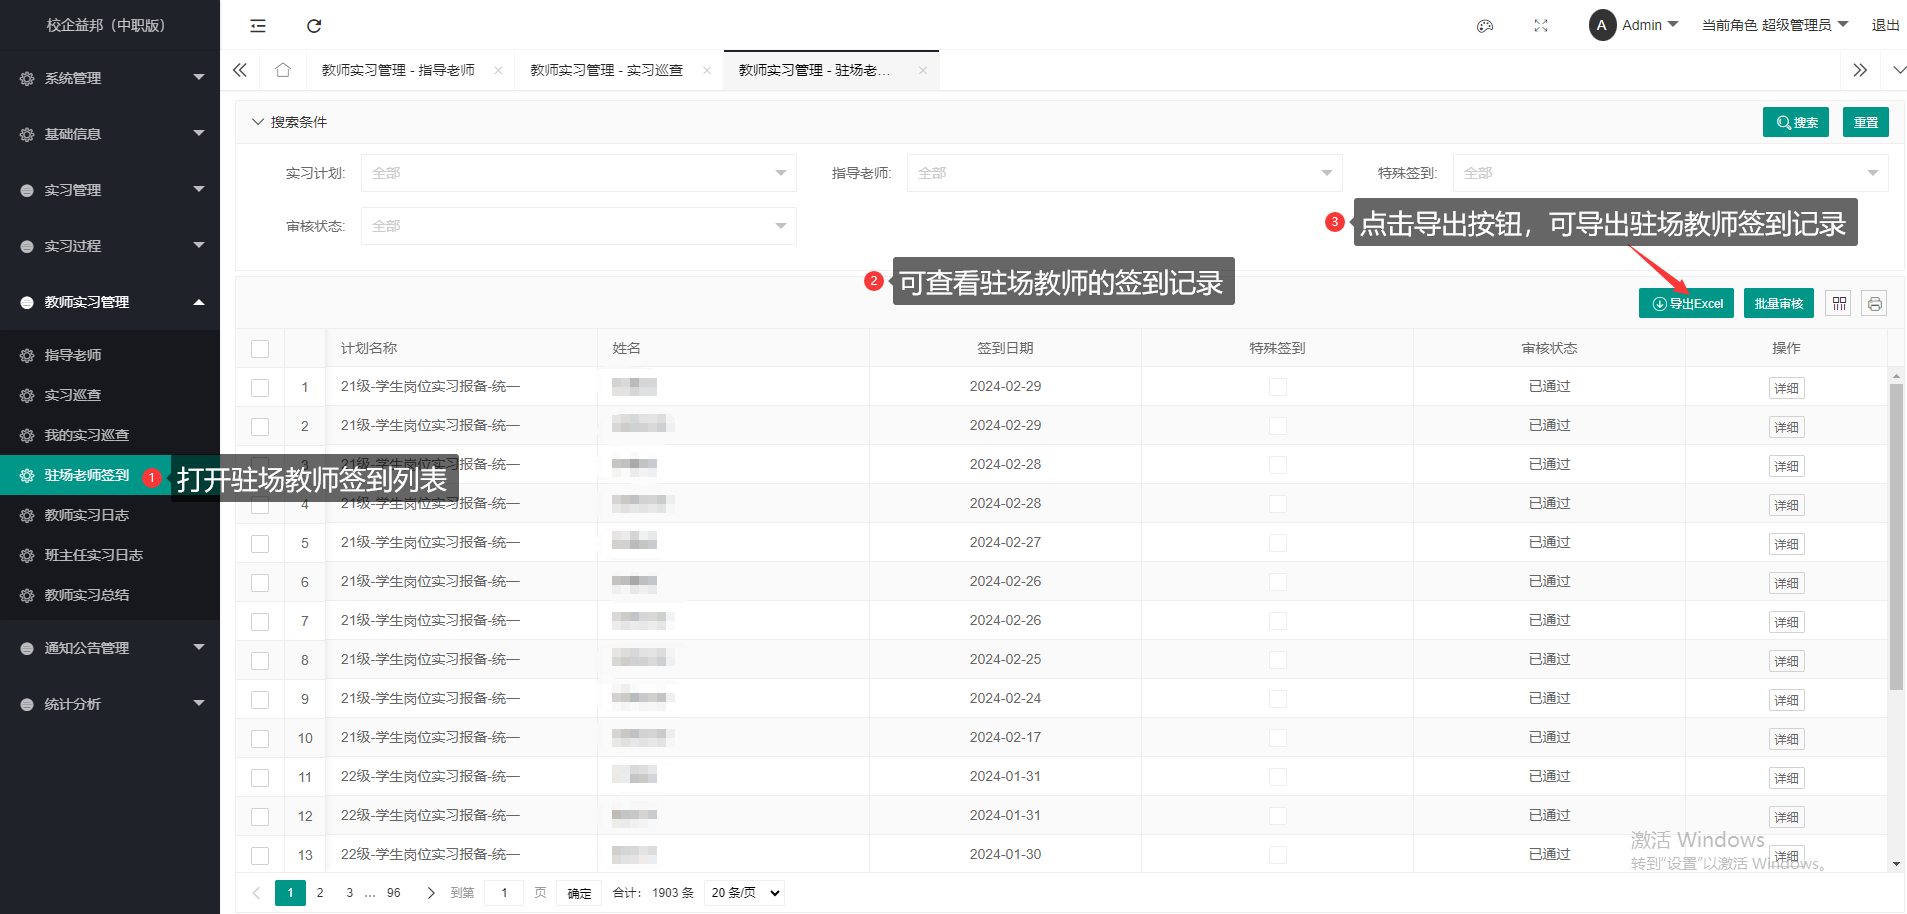This screenshot has width=1907, height=914.
Task: Open 教师实习日志 in the sidebar
Action: [87, 515]
